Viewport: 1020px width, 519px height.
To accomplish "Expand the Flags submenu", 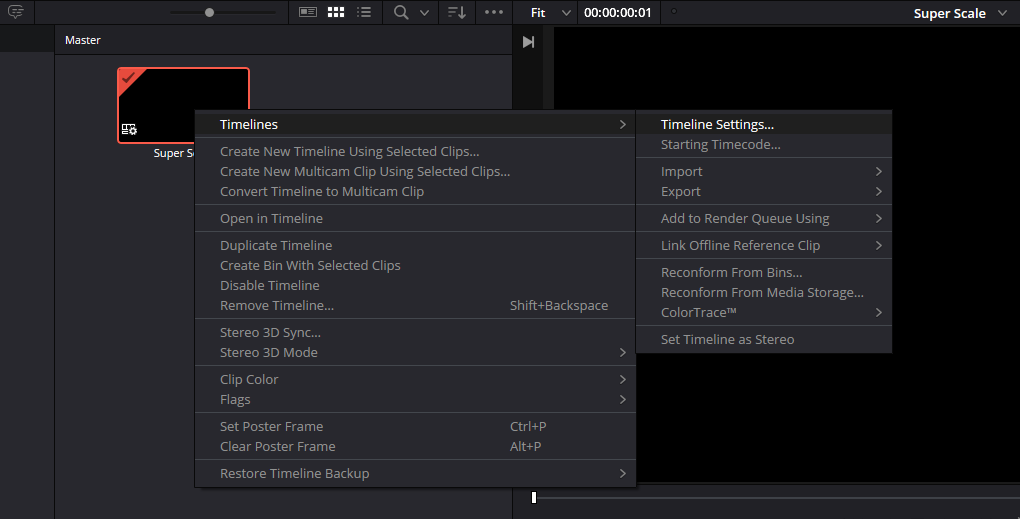I will (415, 399).
